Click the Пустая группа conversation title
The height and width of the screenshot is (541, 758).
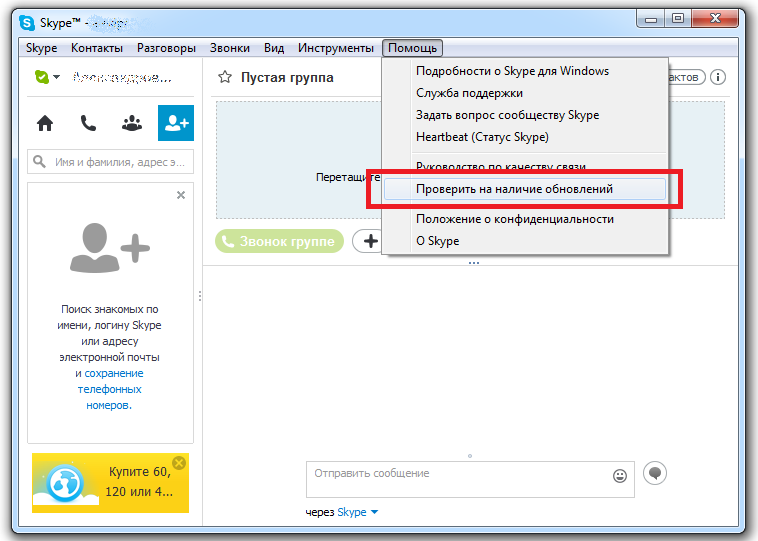click(287, 77)
